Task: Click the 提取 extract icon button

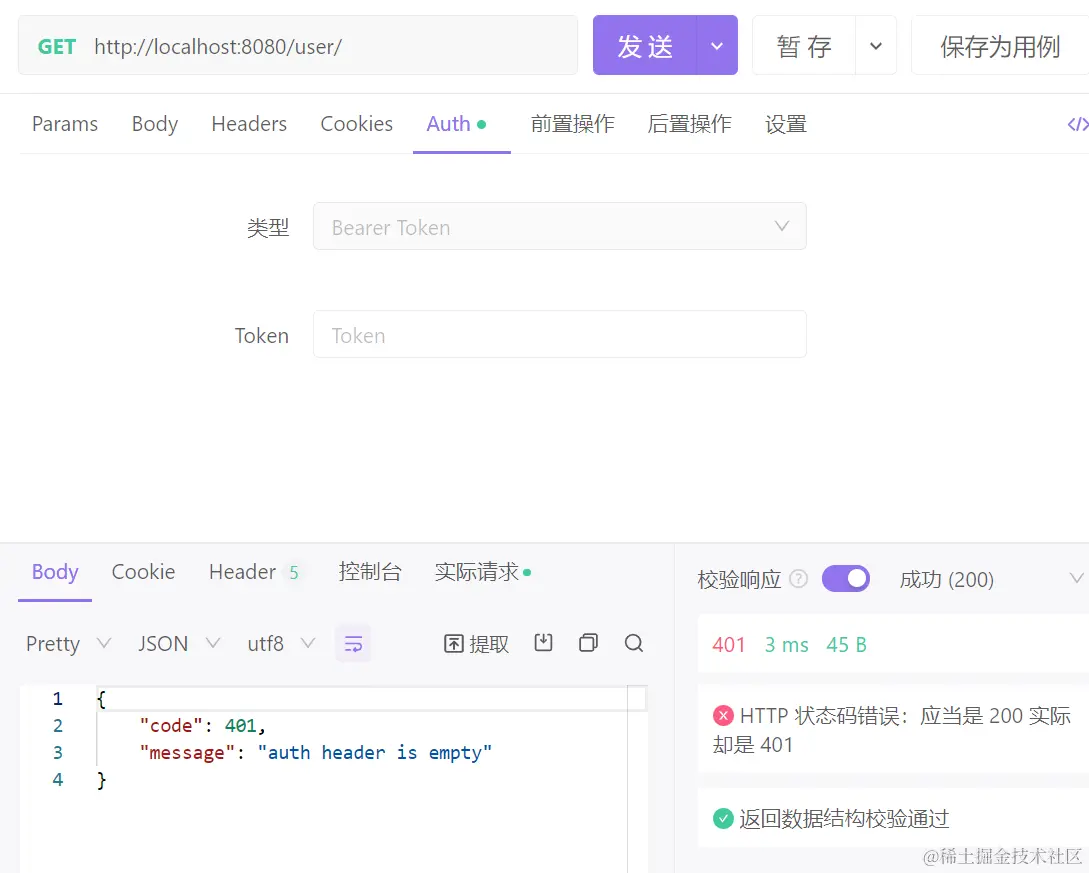Action: 476,644
